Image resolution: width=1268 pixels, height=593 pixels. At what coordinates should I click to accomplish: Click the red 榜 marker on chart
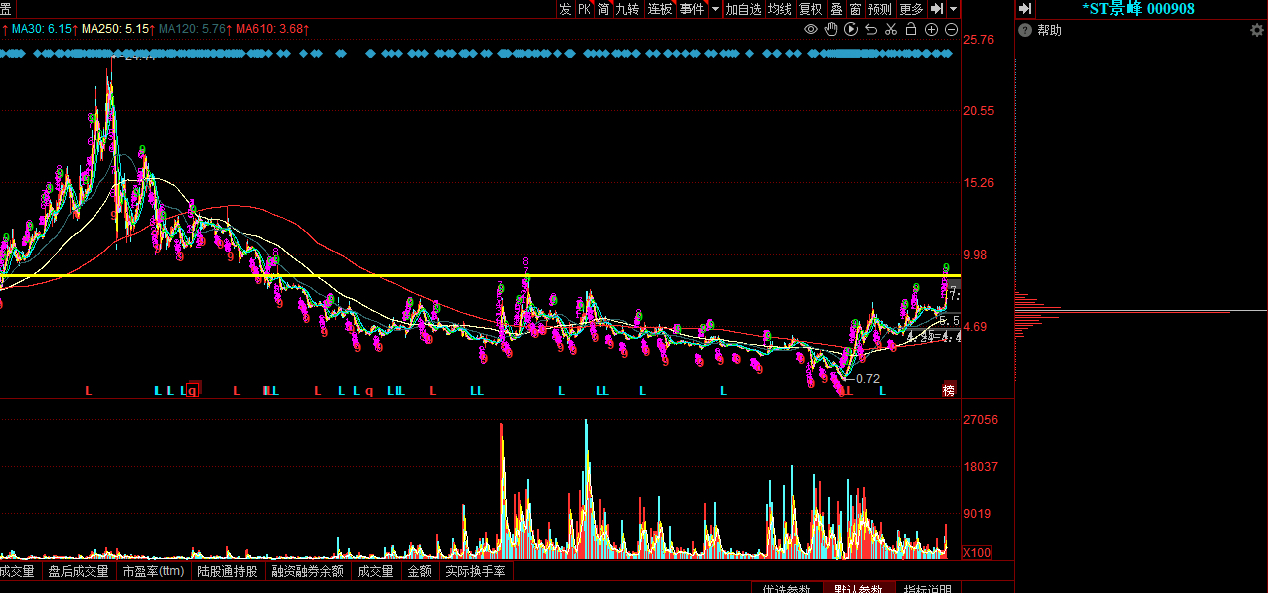(949, 390)
